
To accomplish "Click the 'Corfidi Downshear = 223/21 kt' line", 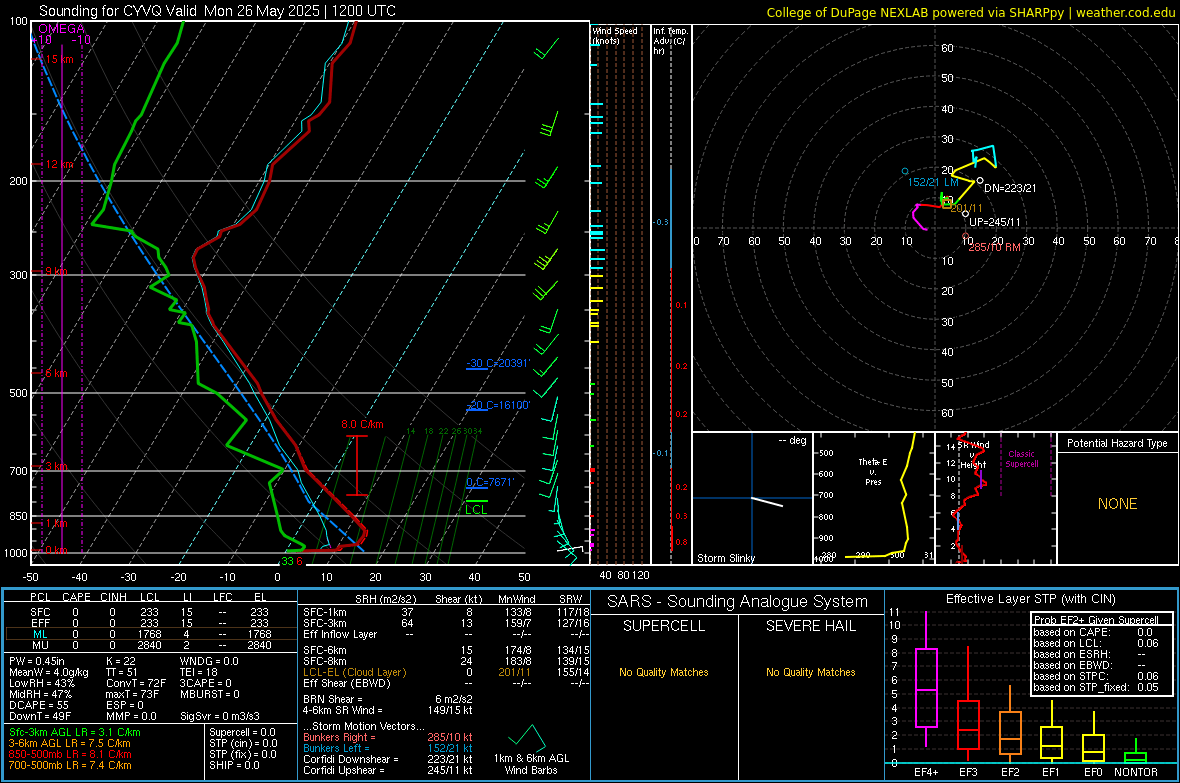I will [388, 760].
